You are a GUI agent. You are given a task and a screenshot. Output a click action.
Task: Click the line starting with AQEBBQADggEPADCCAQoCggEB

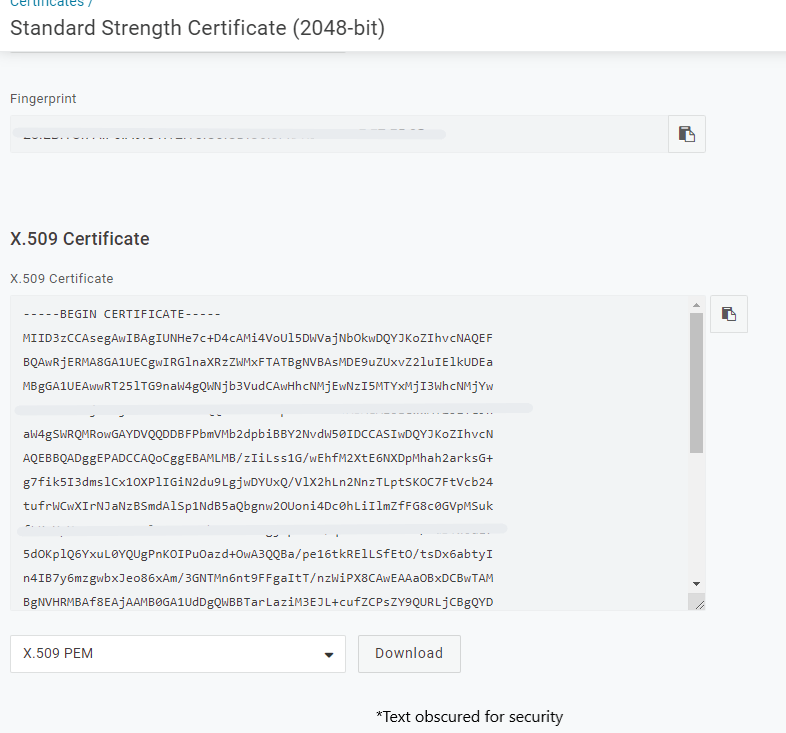pyautogui.click(x=258, y=458)
